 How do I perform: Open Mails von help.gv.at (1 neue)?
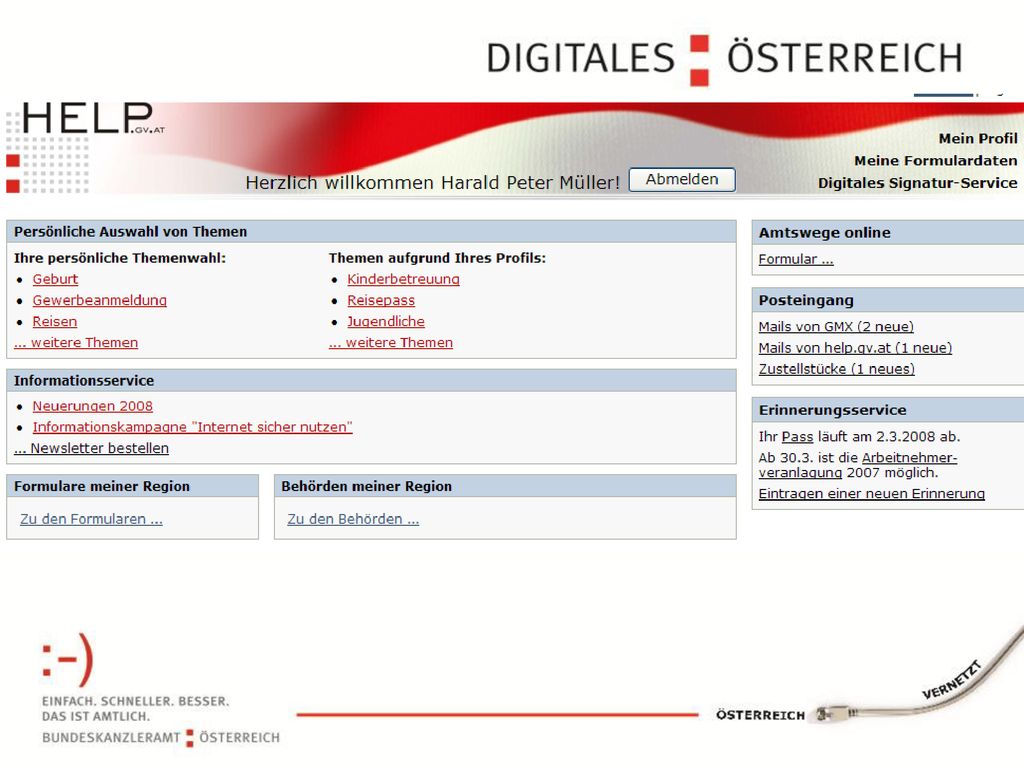tap(855, 348)
